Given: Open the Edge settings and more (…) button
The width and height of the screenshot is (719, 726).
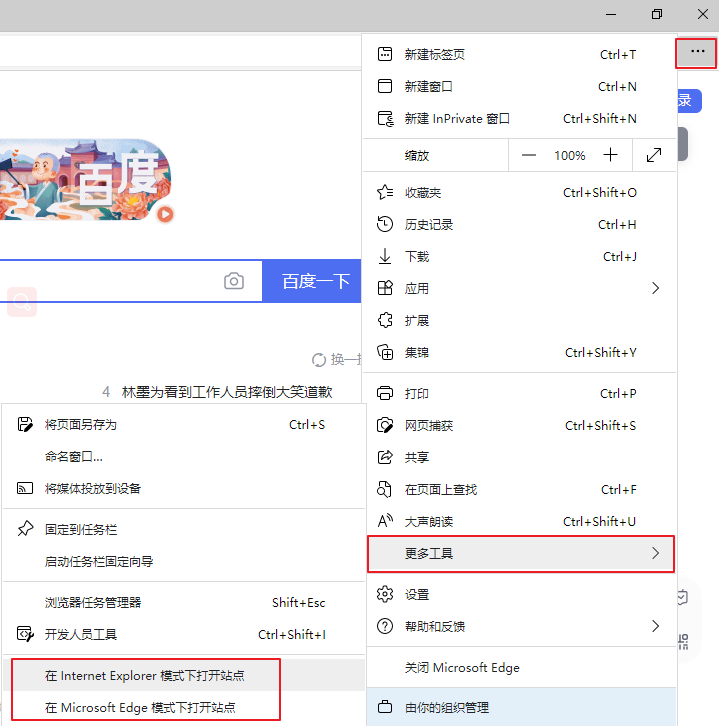Looking at the screenshot, I should pos(697,52).
